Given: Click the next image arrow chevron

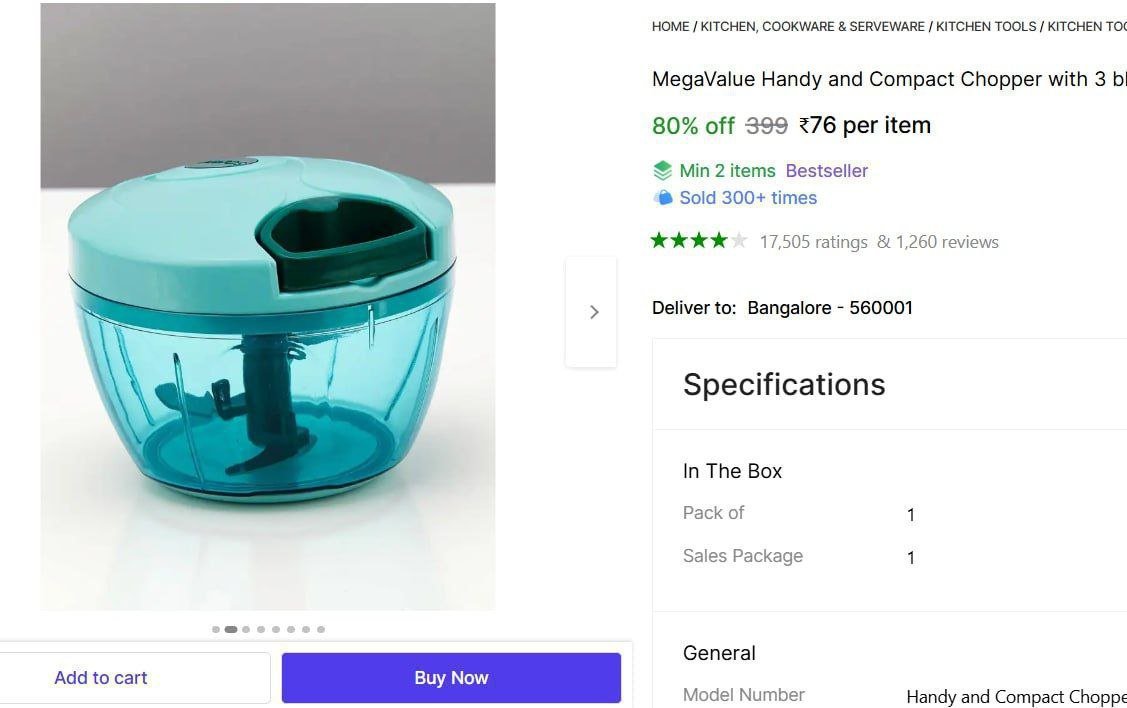Looking at the screenshot, I should [x=593, y=312].
